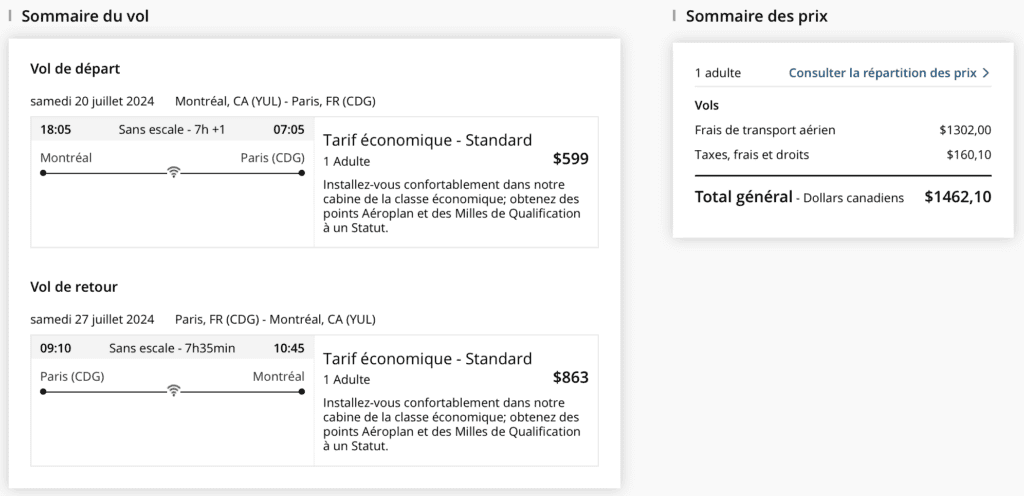Click the "Vol de retour" heading
1024x496 pixels.
click(74, 286)
